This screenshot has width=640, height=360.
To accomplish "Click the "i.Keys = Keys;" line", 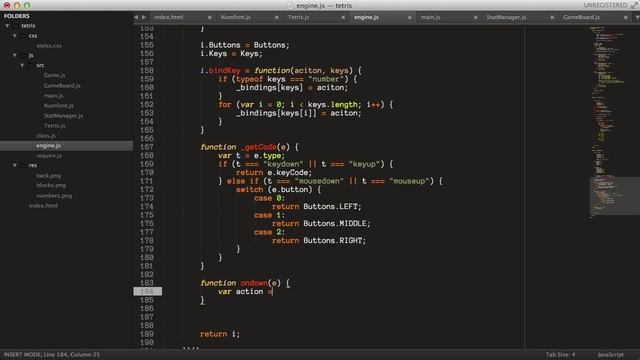I will coord(231,53).
